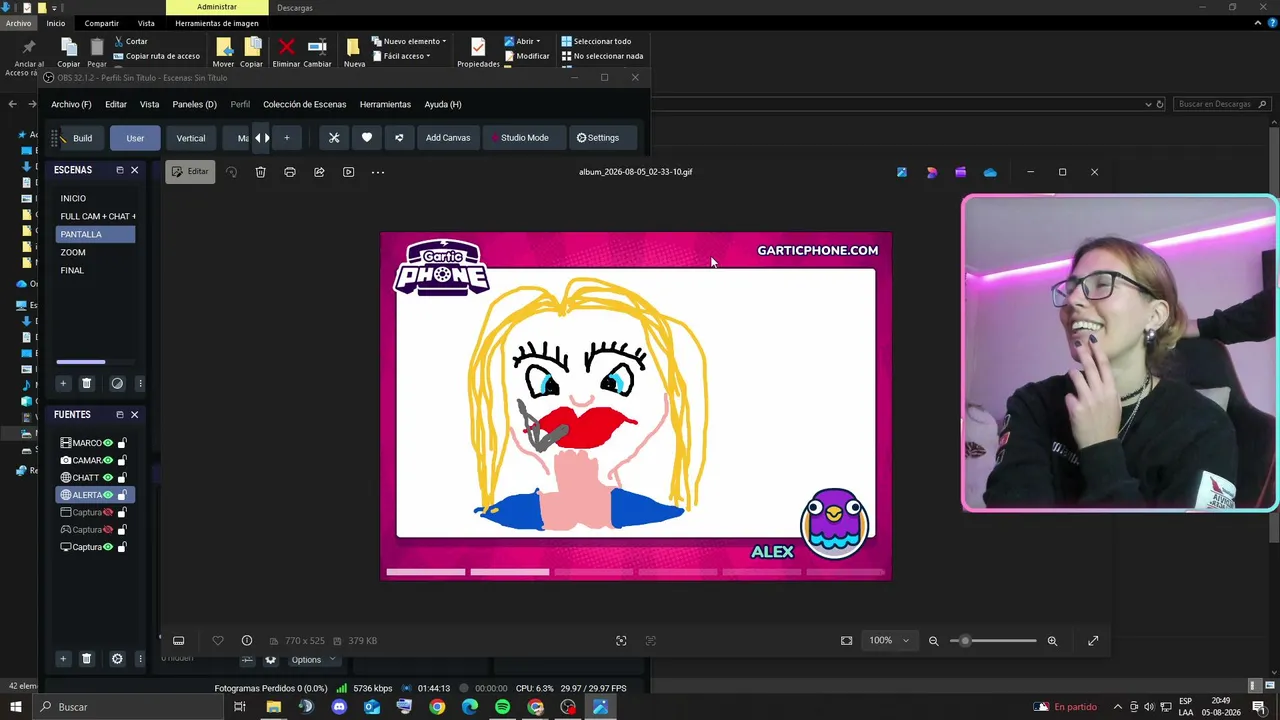The height and width of the screenshot is (720, 1280).
Task: Click the rotate image icon in Photos
Action: pos(231,172)
